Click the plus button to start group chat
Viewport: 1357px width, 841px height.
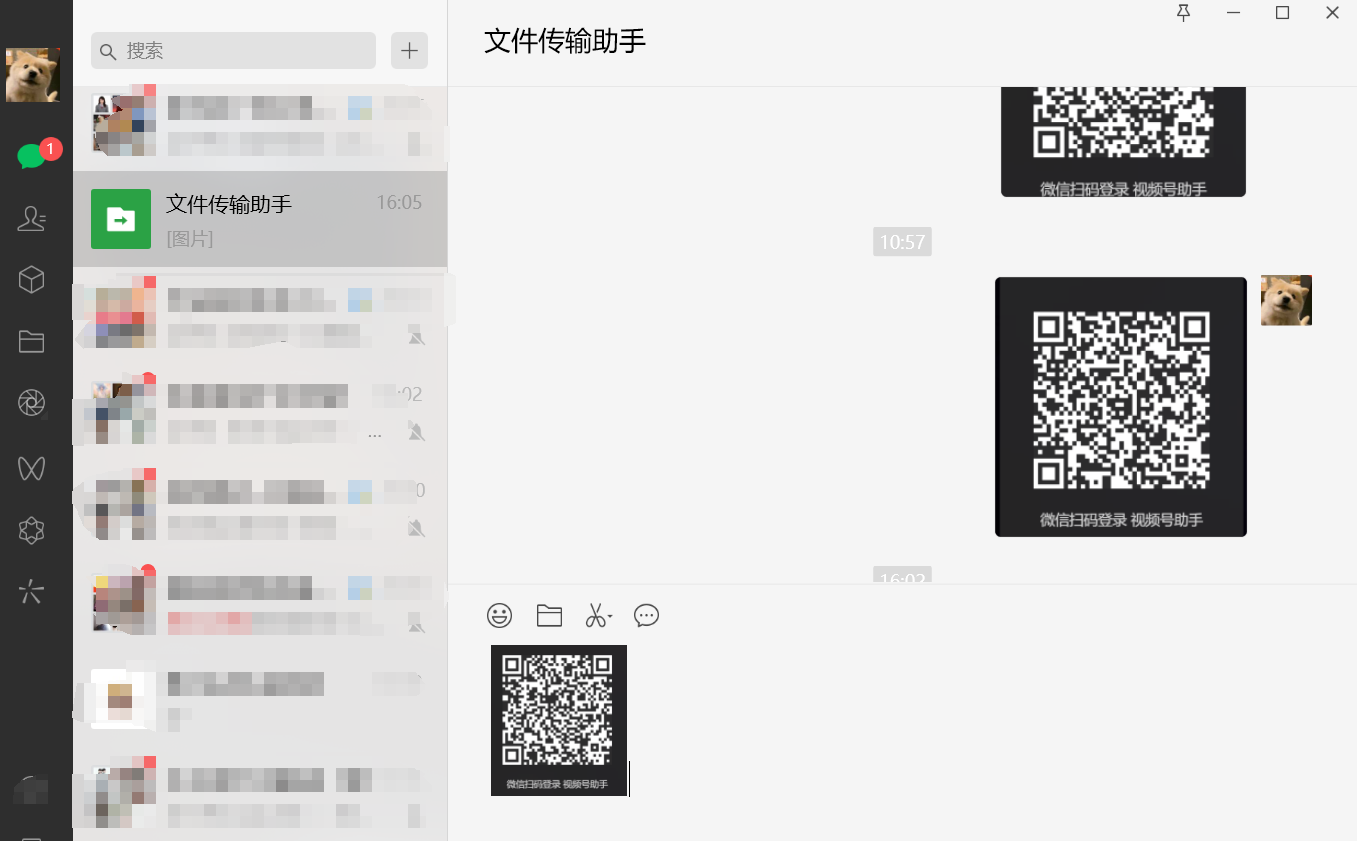pos(409,51)
